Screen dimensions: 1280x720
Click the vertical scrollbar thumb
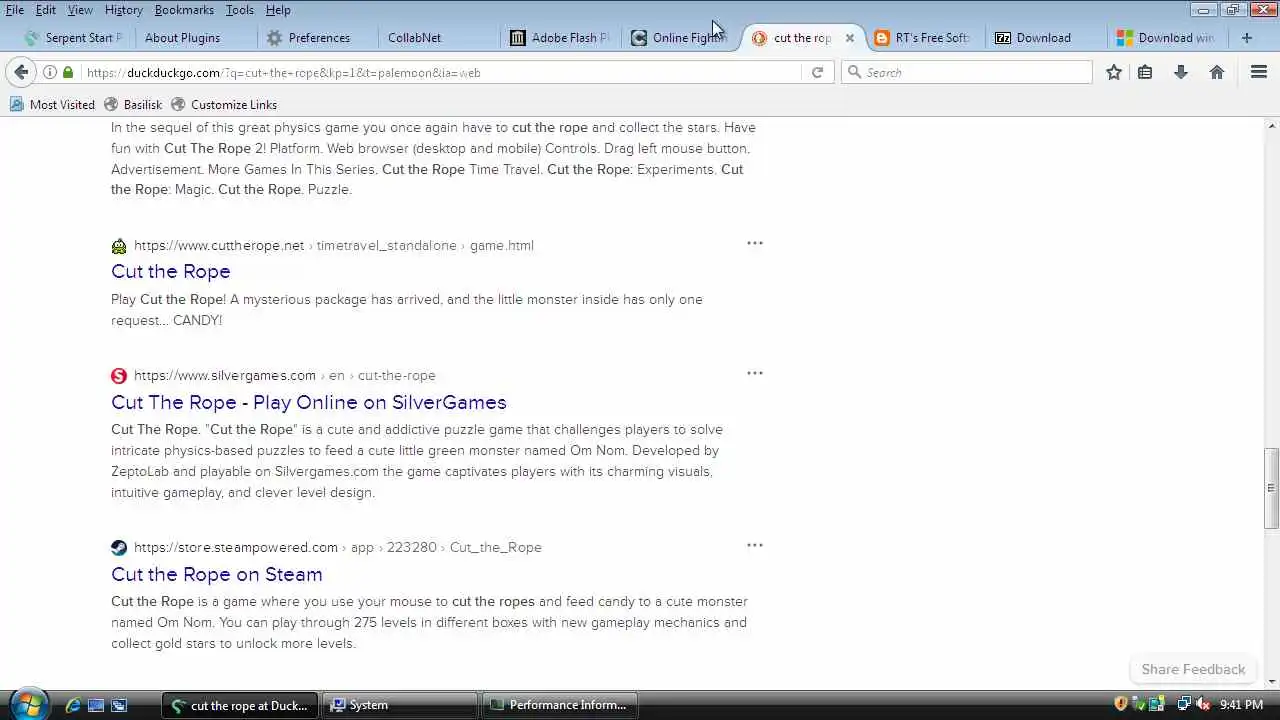(1272, 488)
